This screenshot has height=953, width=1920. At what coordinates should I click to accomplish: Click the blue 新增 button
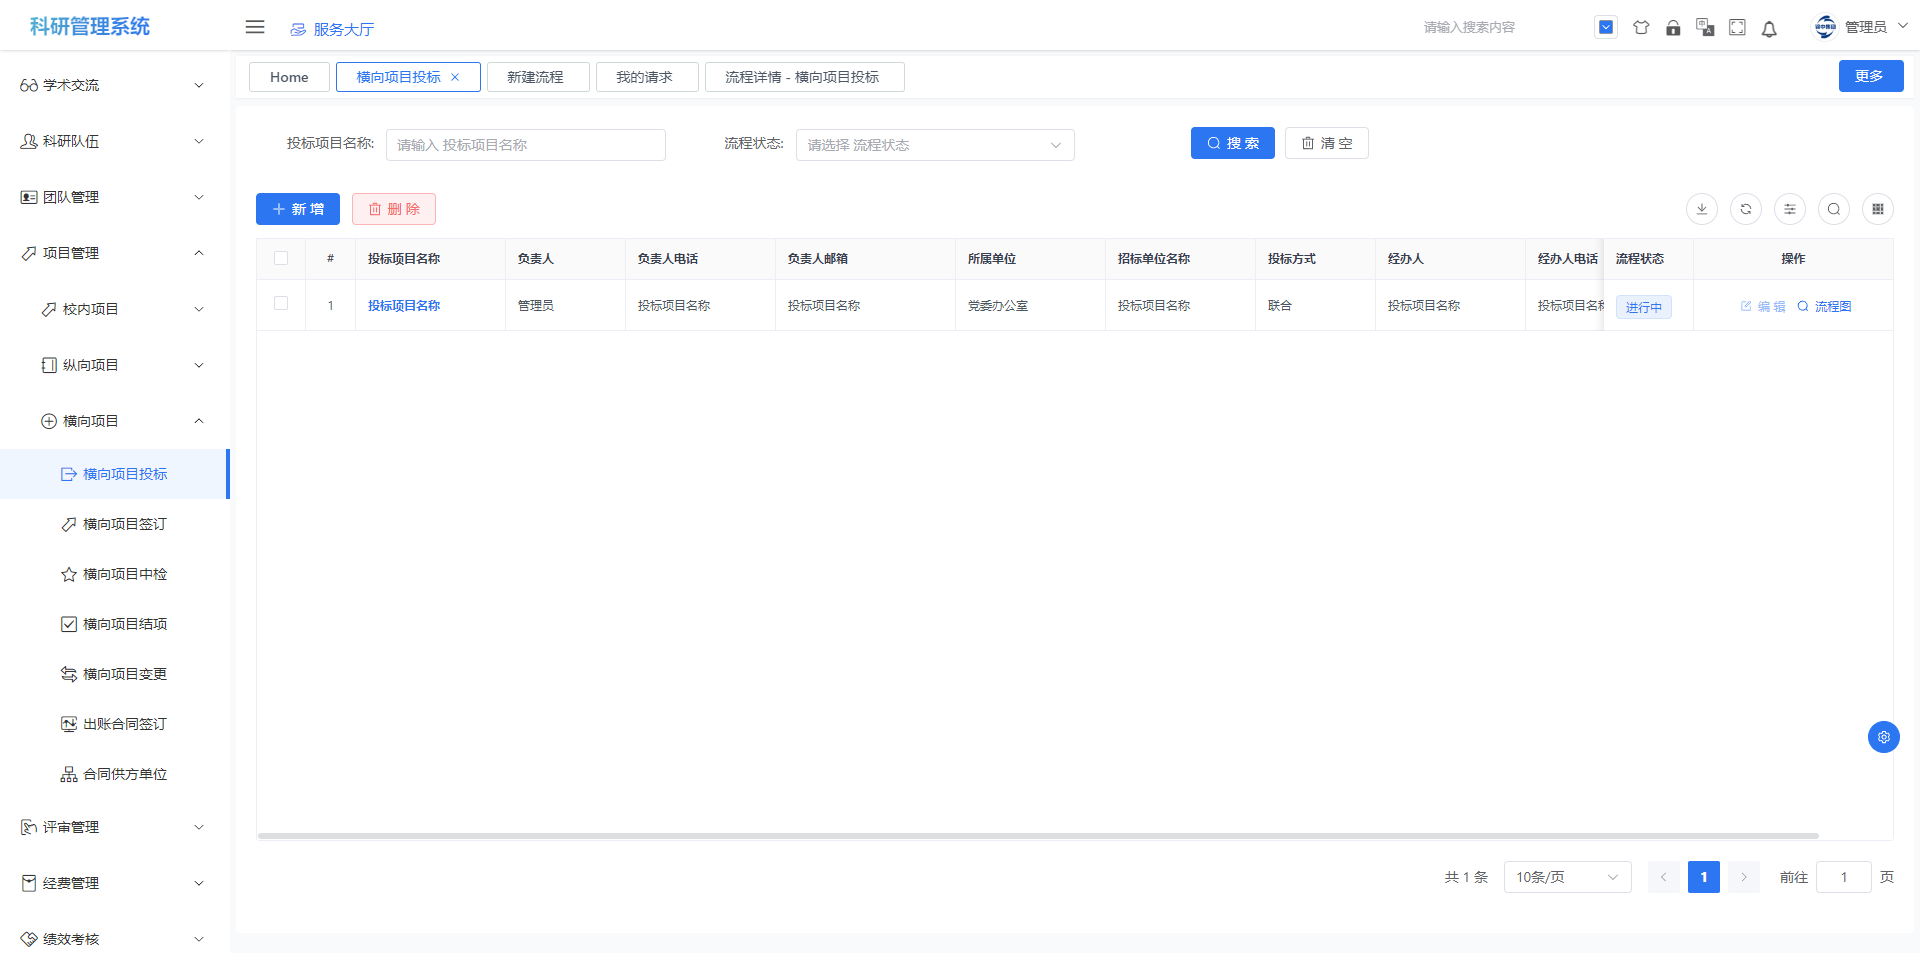(298, 209)
